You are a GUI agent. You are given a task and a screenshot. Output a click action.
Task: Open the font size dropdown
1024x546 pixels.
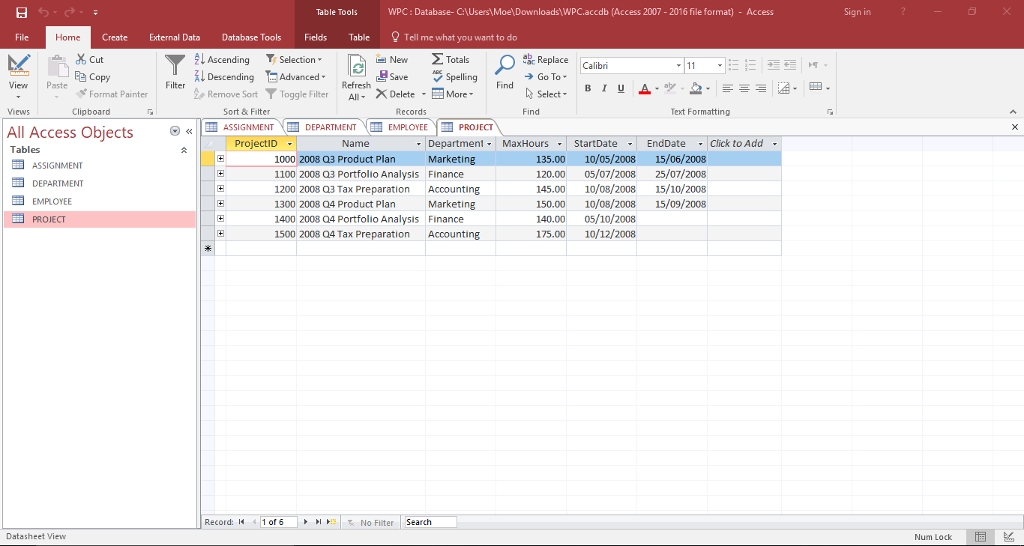click(720, 65)
